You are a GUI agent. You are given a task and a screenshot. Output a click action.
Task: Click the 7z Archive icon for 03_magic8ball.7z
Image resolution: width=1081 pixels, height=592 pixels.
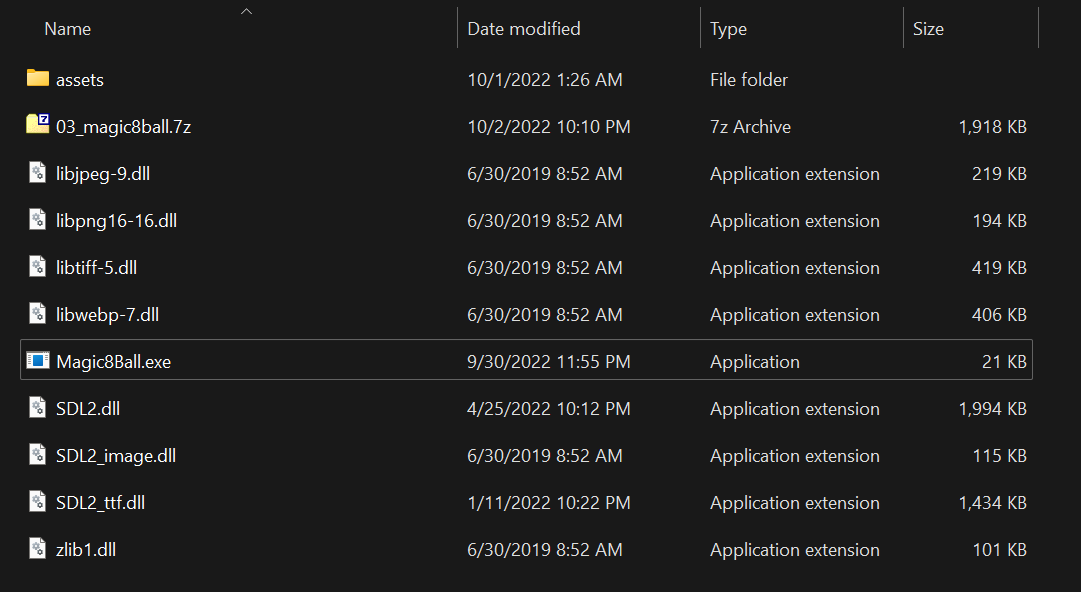37,126
